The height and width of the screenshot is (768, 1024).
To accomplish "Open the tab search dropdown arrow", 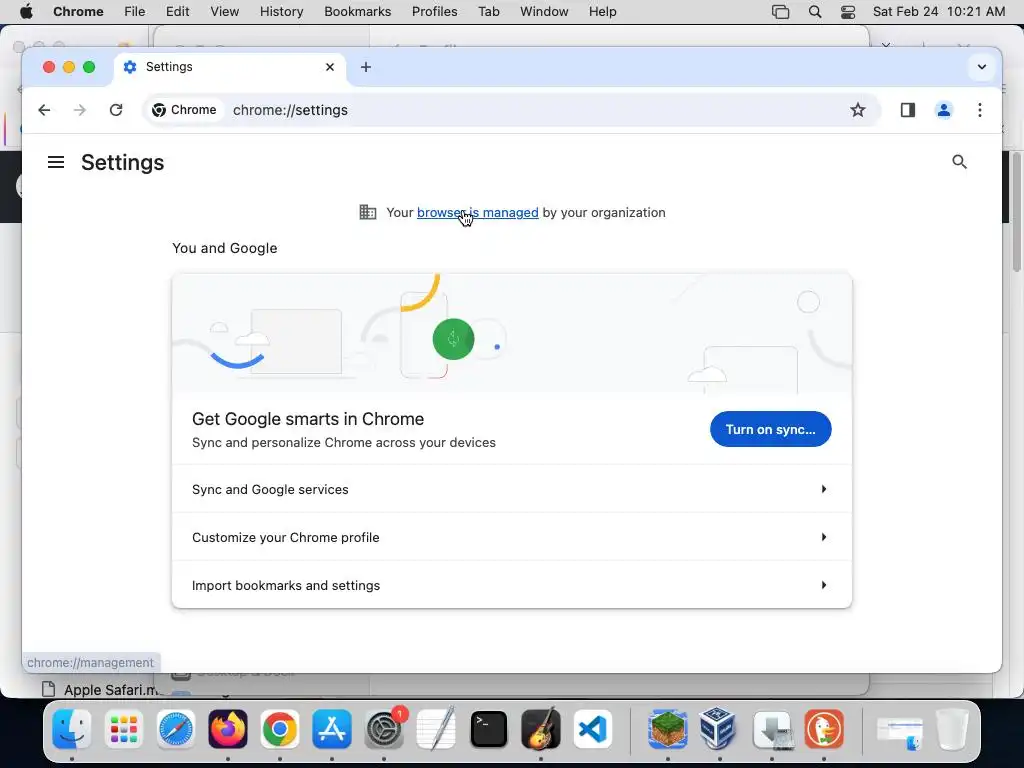I will click(981, 67).
